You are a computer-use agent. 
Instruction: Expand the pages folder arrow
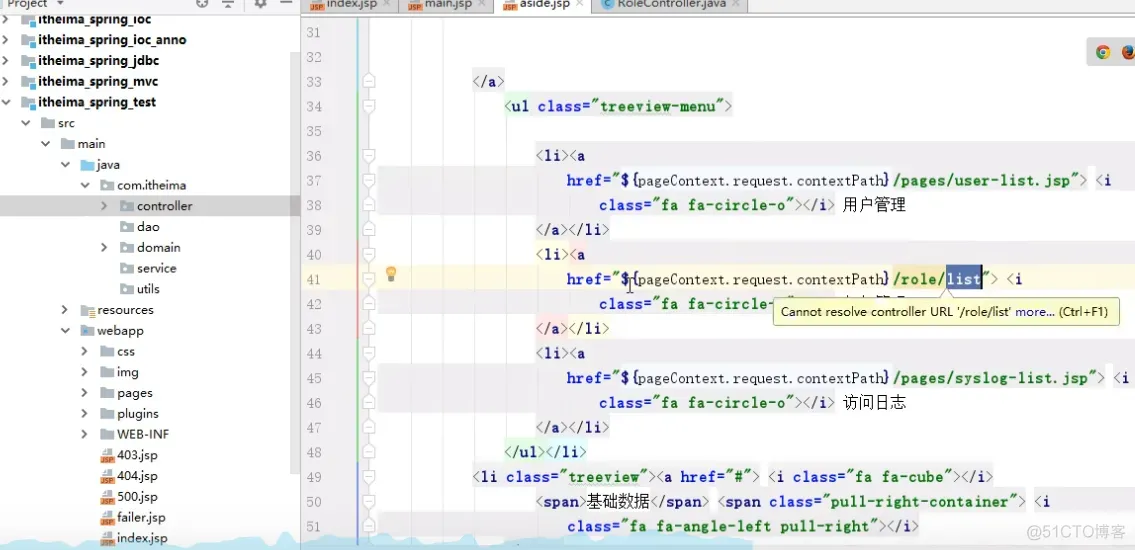coord(85,393)
